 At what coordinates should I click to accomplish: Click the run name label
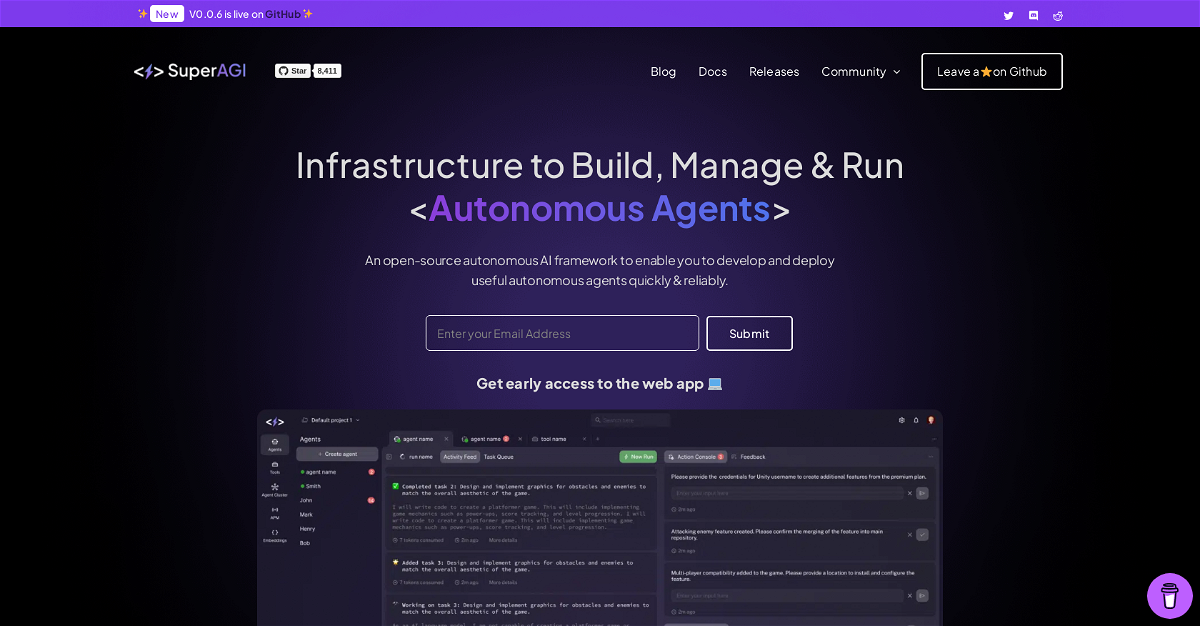tap(420, 457)
